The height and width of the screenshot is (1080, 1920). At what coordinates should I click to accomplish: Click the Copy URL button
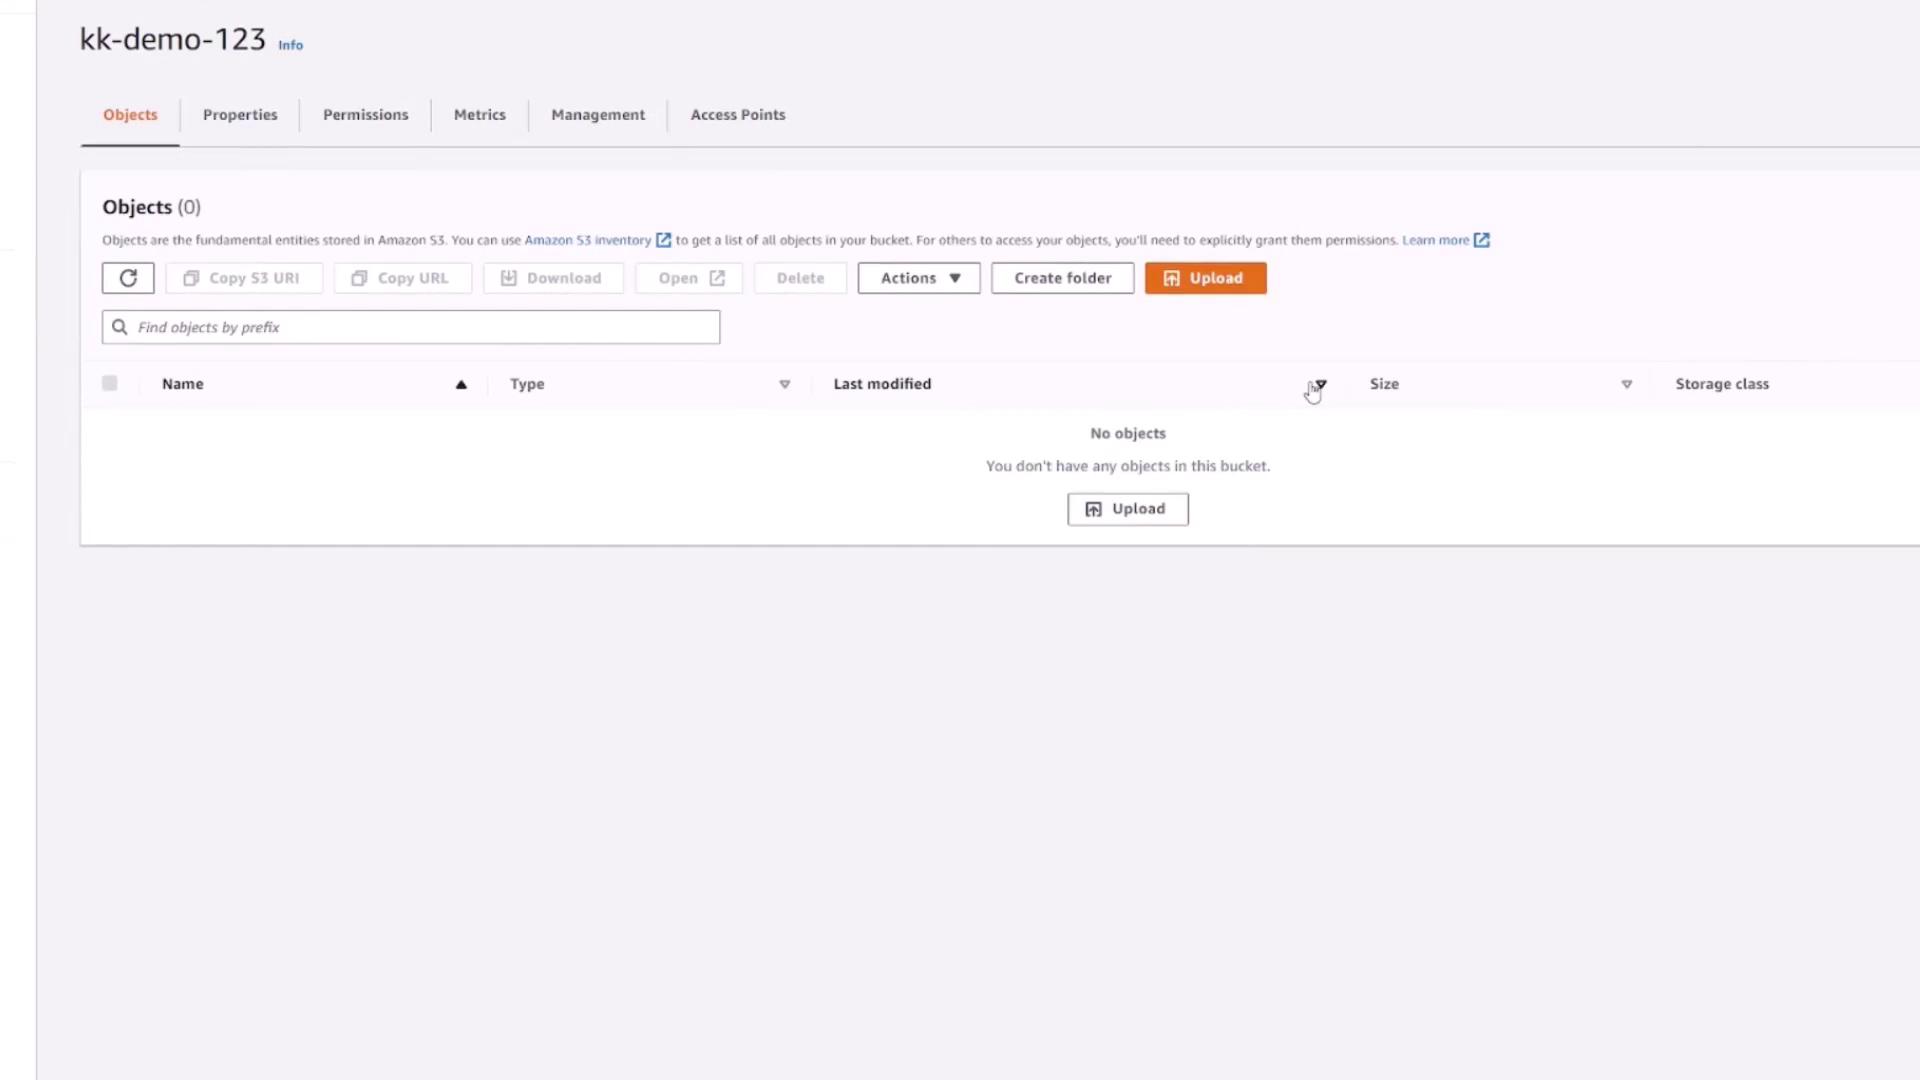click(x=402, y=278)
